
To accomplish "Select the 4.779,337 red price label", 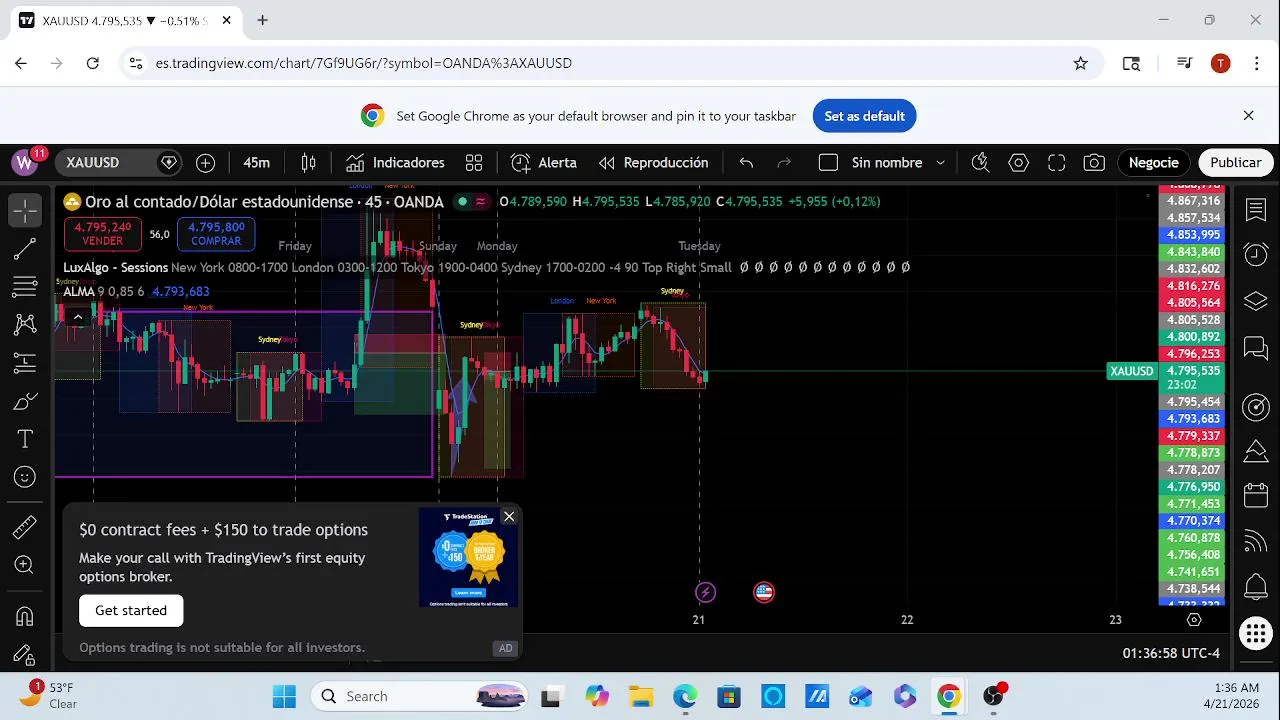I will tap(1191, 436).
